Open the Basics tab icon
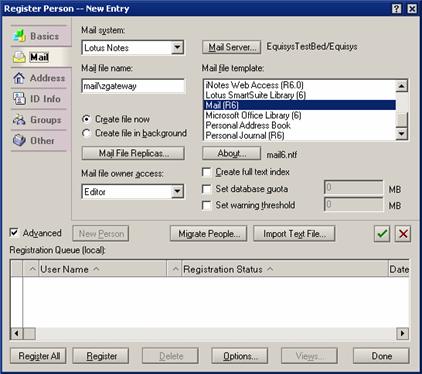This screenshot has width=422, height=374. point(20,36)
